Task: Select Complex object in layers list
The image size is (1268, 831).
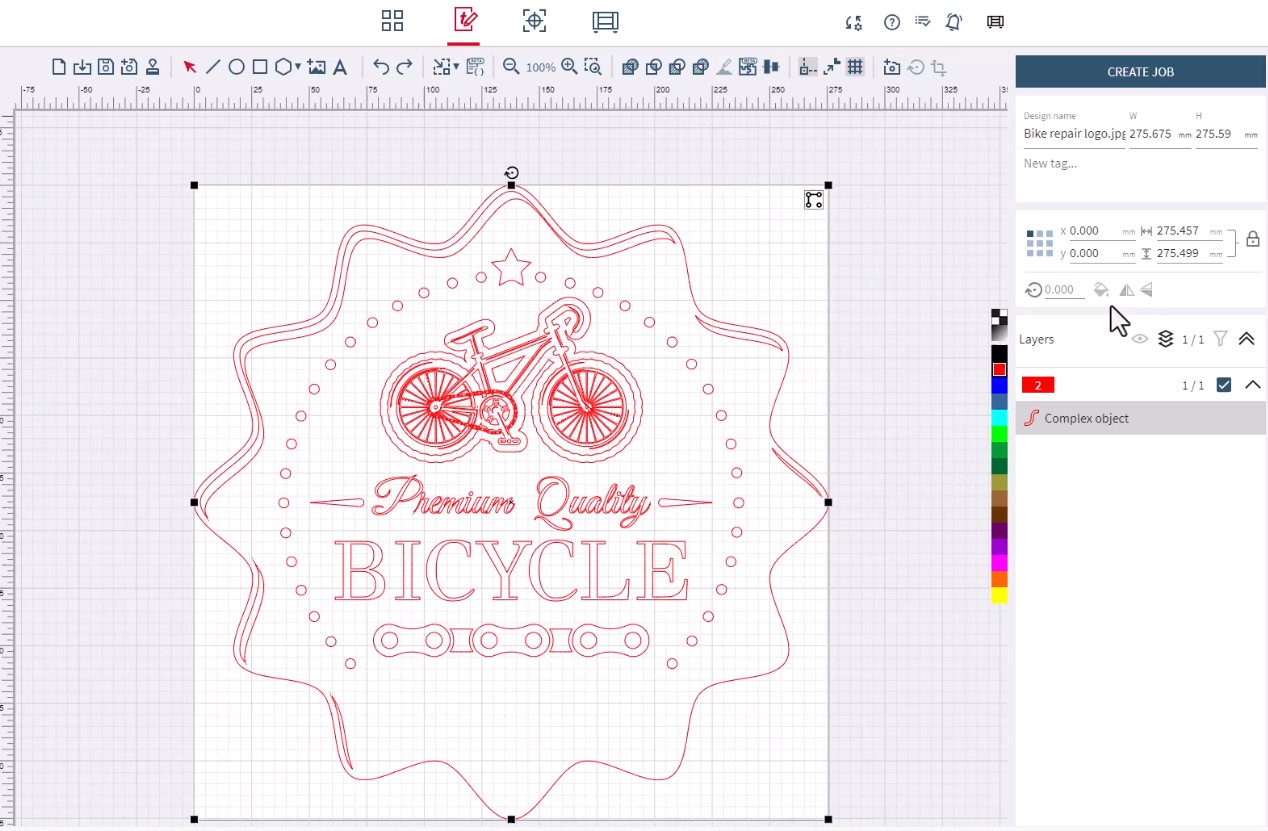Action: click(1086, 418)
